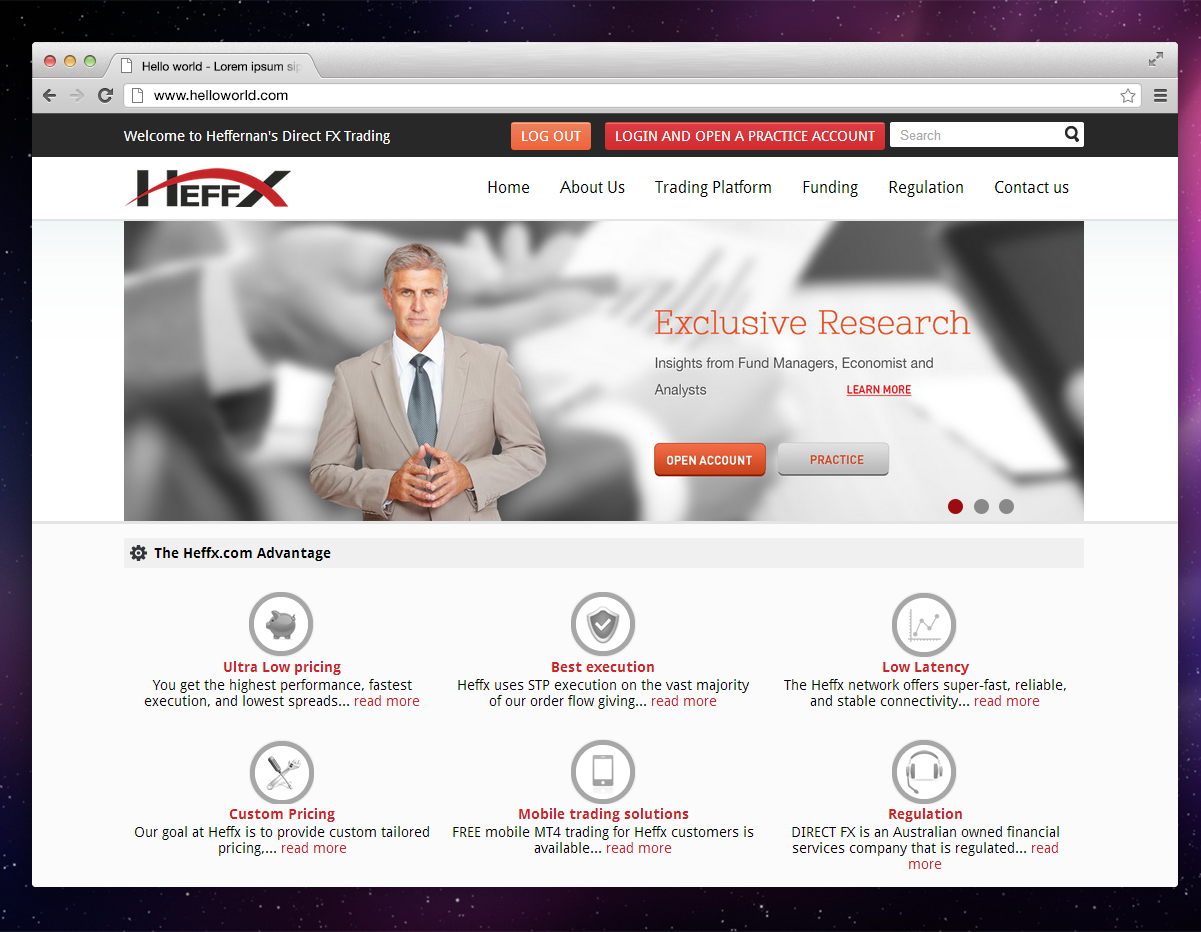Bookmark page with the star icon
The height and width of the screenshot is (932, 1201).
[1128, 96]
